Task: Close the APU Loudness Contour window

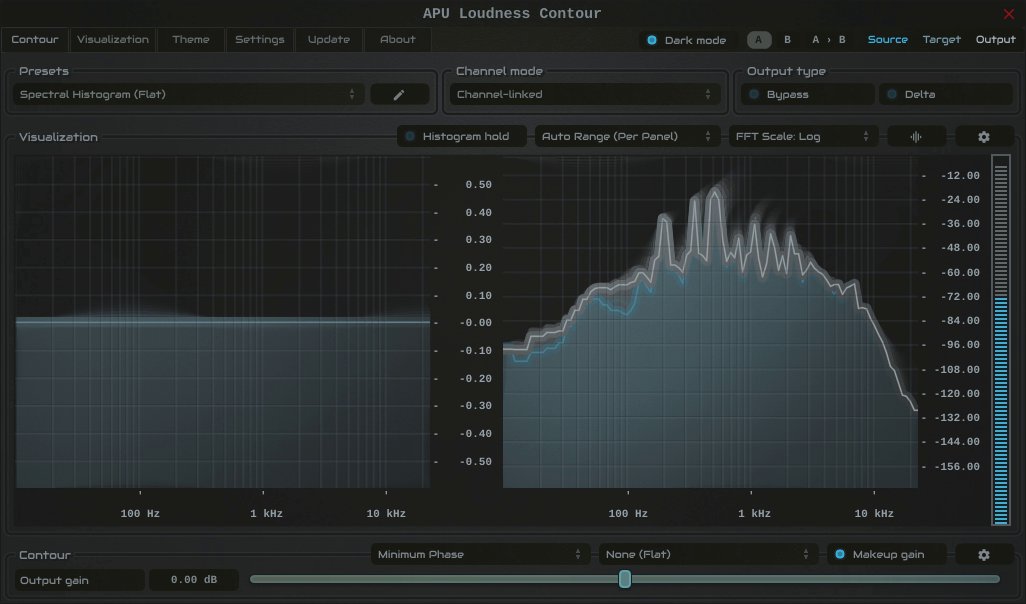Action: pyautogui.click(x=1008, y=14)
